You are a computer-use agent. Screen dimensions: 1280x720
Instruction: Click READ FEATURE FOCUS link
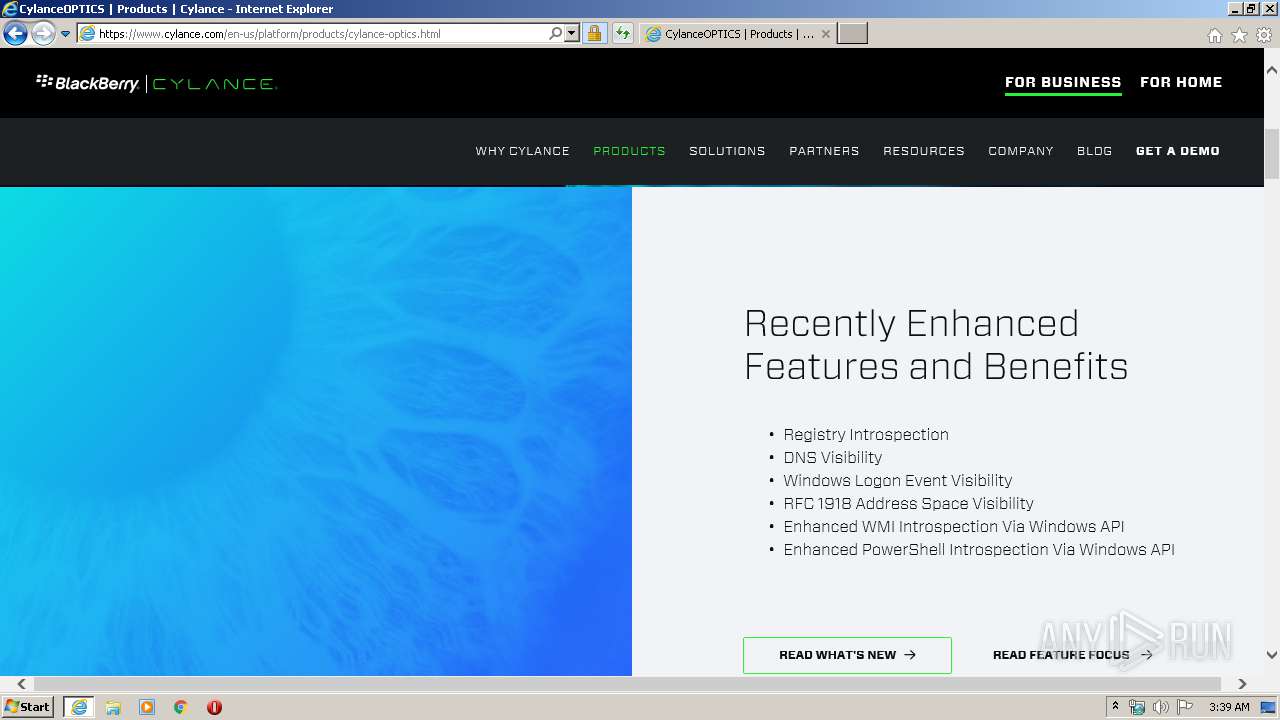pos(1072,655)
